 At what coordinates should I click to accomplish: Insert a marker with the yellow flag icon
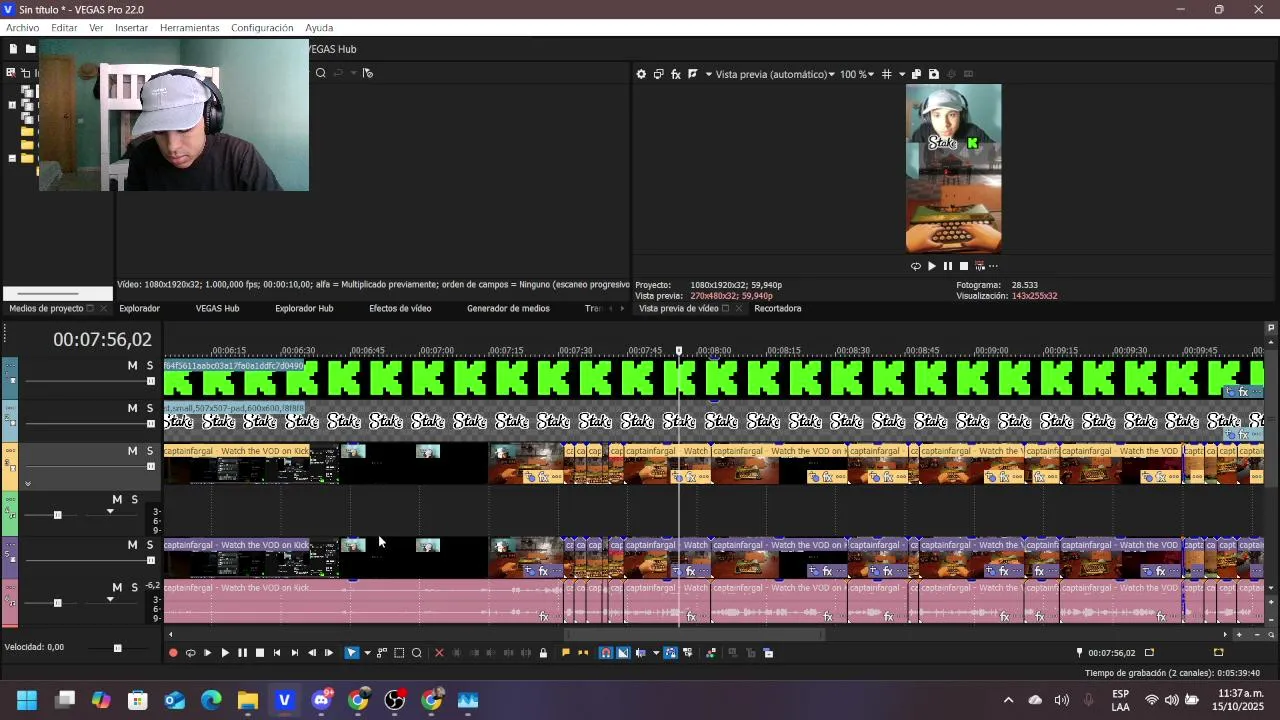566,653
